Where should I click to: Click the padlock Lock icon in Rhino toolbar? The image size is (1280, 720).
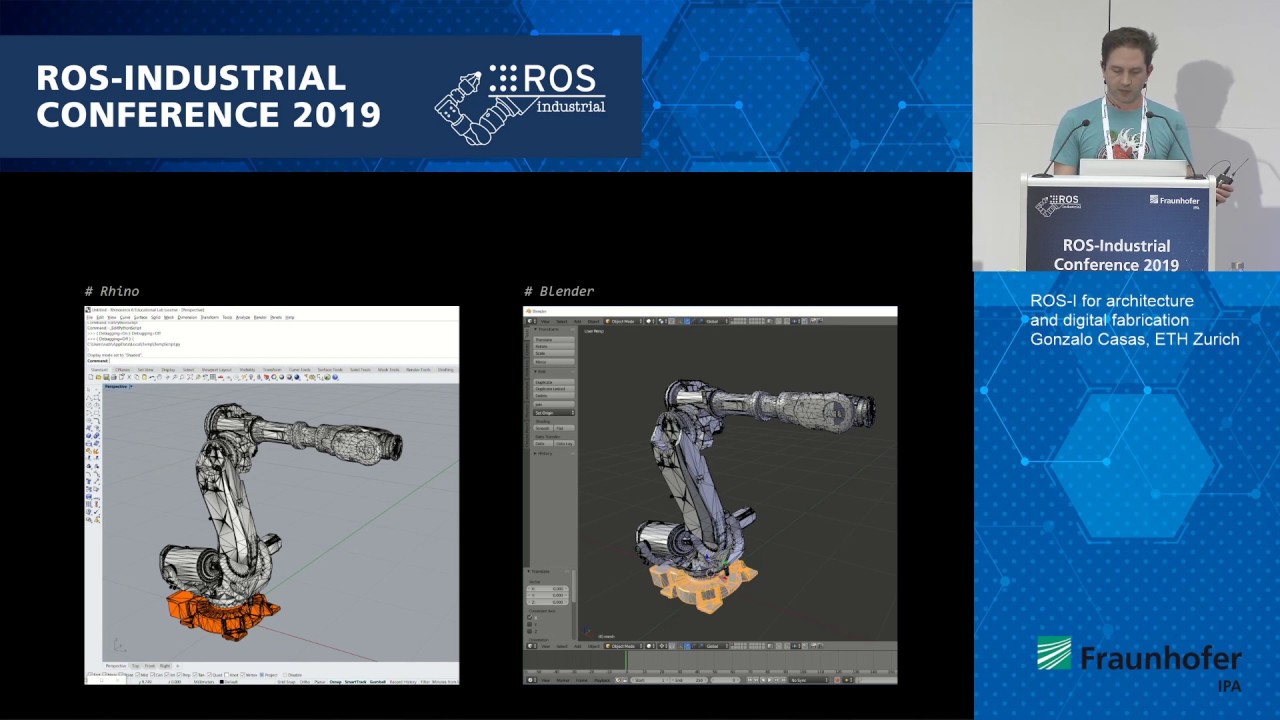pyautogui.click(x=259, y=377)
